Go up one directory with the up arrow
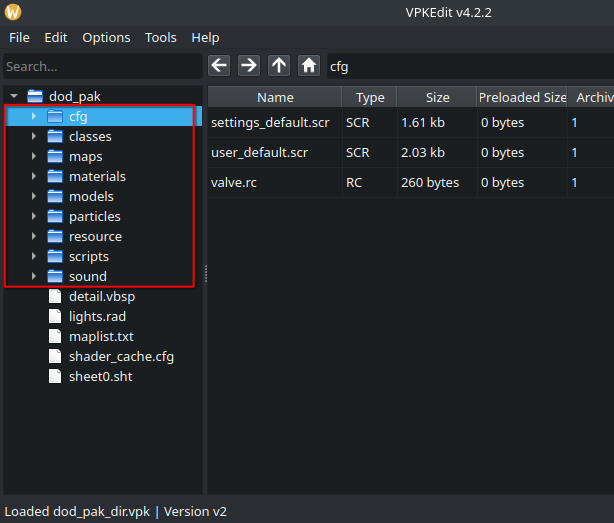This screenshot has width=614, height=523. (279, 65)
